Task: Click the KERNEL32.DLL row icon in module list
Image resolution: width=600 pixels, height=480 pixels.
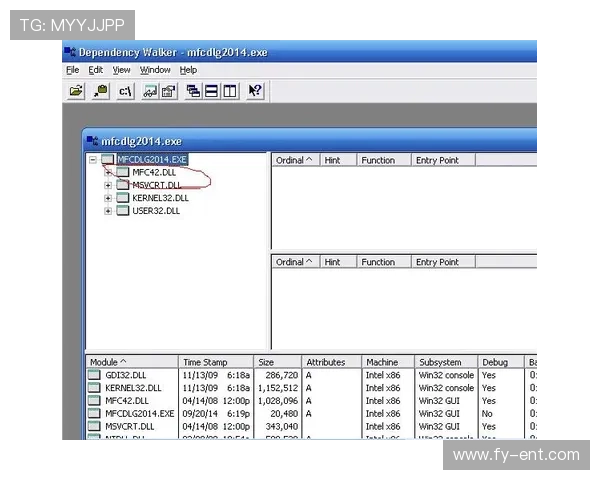Action: [94, 388]
